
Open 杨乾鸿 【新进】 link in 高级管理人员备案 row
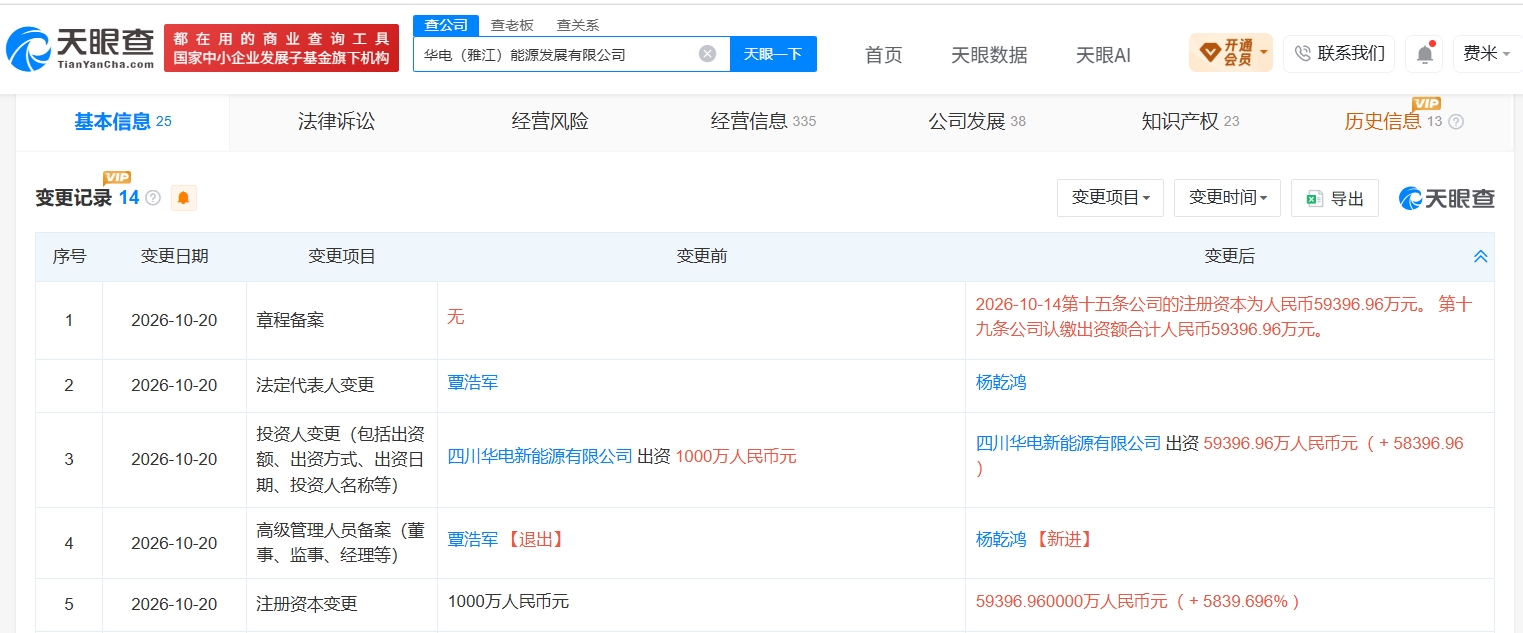pyautogui.click(x=1001, y=539)
